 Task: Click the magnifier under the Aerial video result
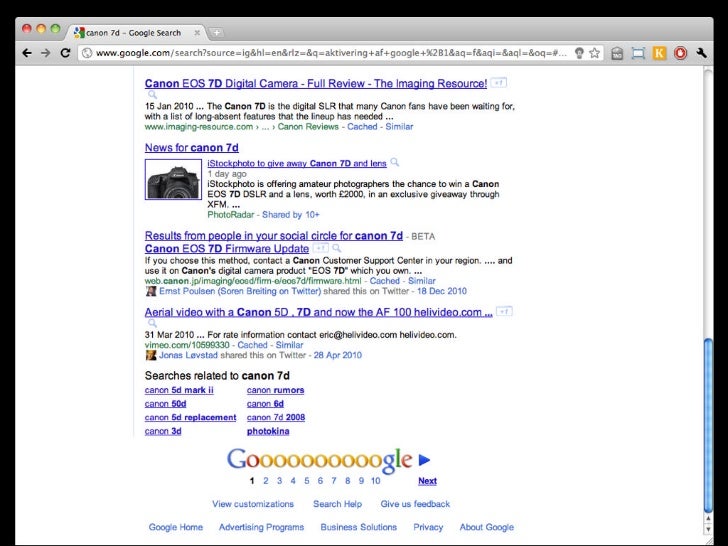click(152, 323)
